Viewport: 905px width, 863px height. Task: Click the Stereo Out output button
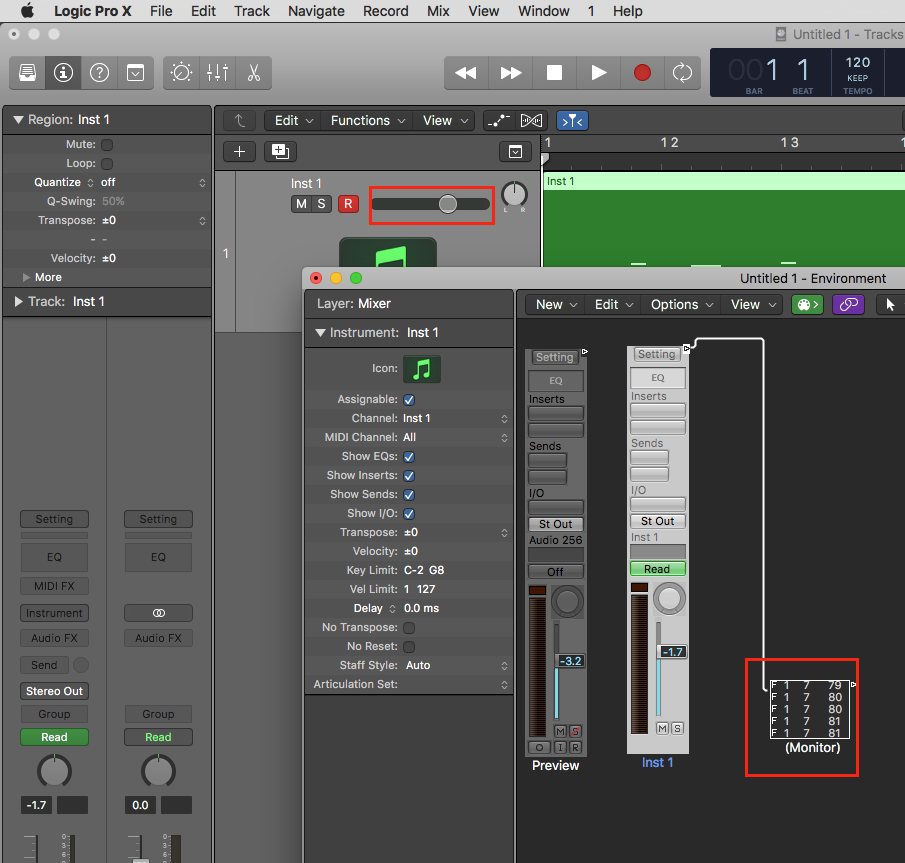pos(54,691)
